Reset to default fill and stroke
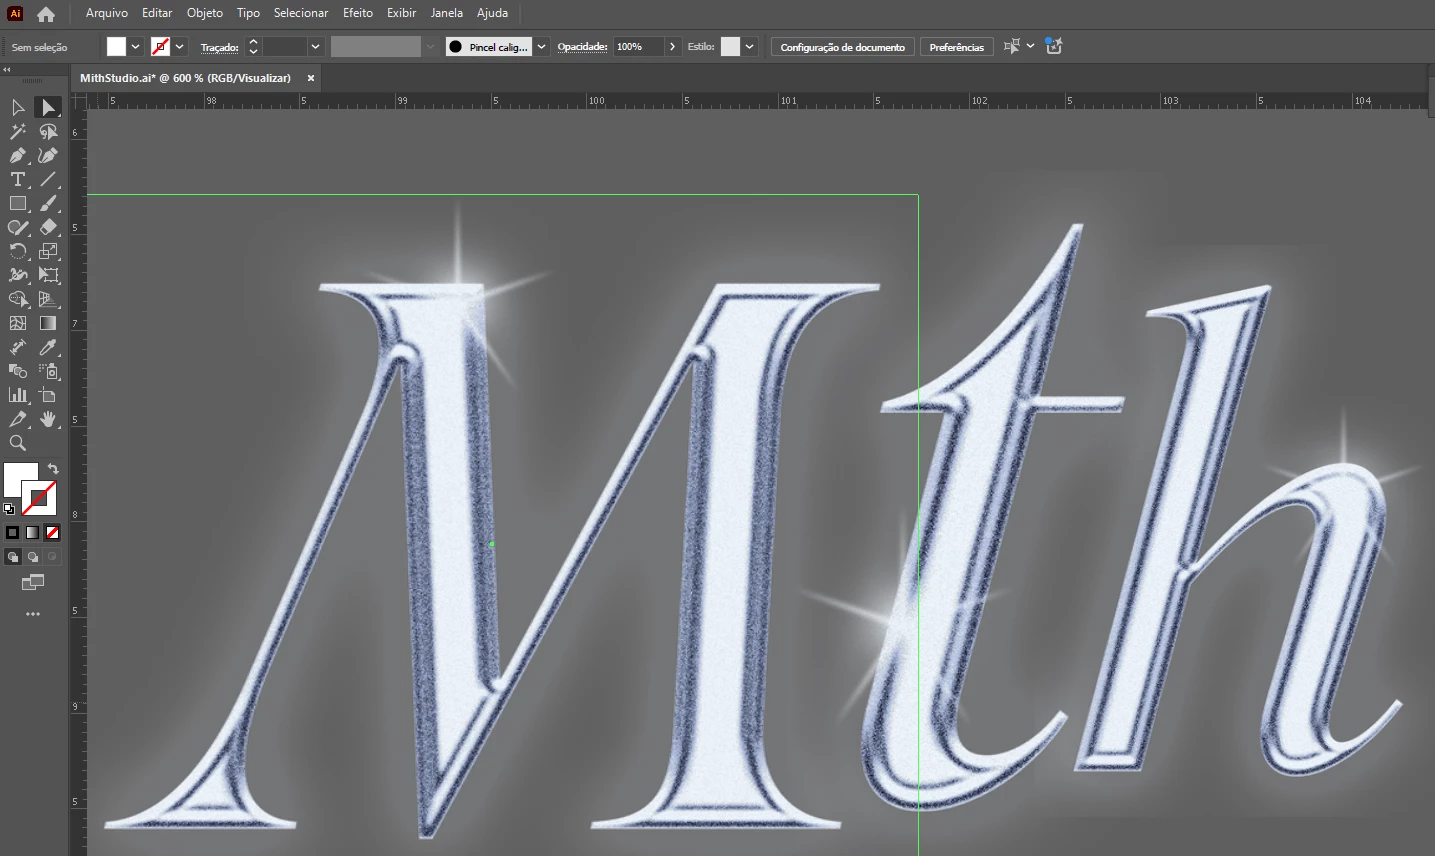Viewport: 1435px width, 856px height. click(x=9, y=508)
